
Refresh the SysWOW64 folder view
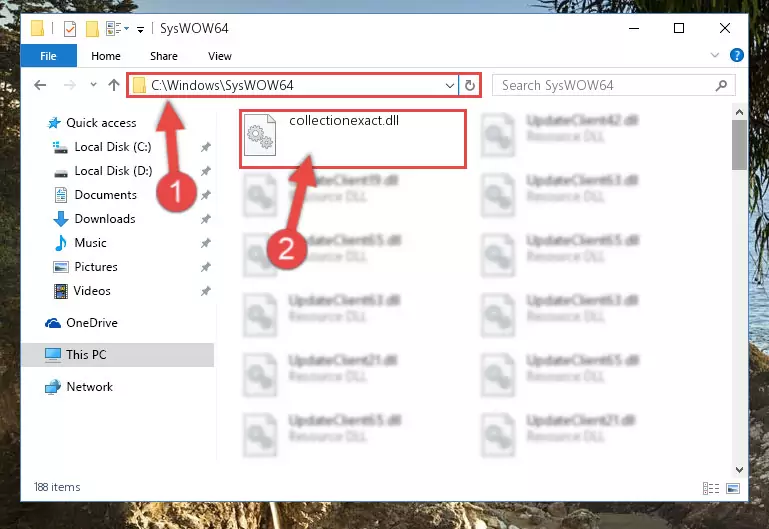pyautogui.click(x=469, y=86)
